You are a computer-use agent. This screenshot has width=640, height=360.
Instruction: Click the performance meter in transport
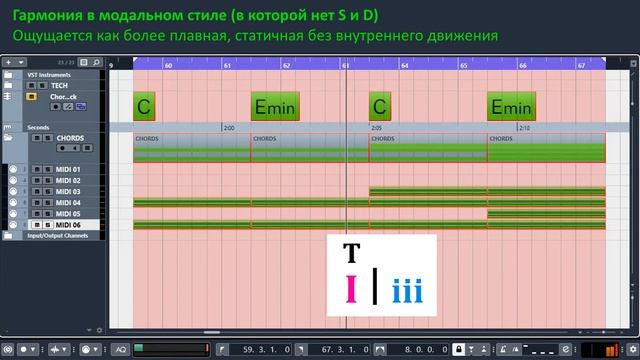(x=171, y=349)
